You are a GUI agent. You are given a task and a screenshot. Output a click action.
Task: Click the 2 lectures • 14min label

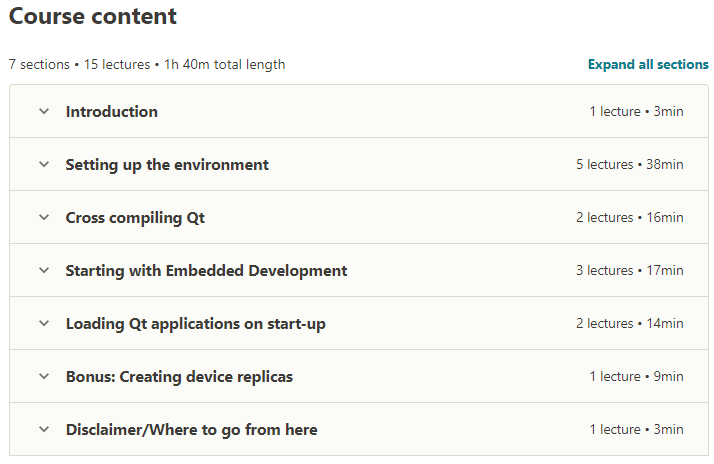pyautogui.click(x=629, y=324)
